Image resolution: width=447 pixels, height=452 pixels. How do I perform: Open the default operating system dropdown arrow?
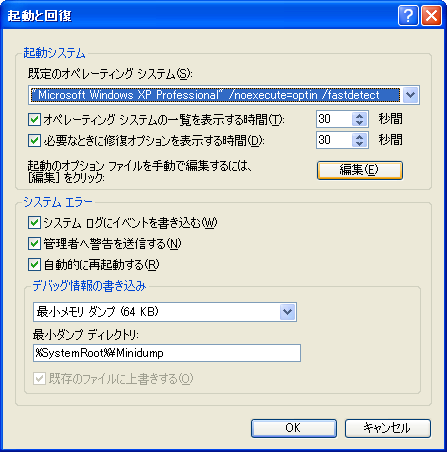tap(410, 95)
